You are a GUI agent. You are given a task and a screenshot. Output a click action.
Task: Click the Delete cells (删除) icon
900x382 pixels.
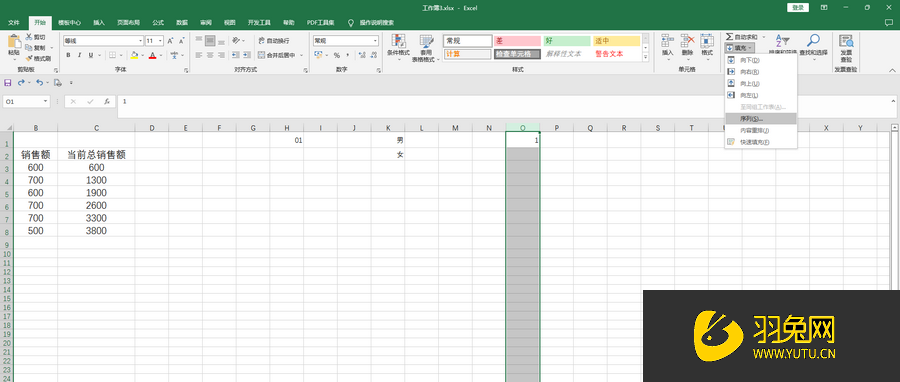click(x=688, y=41)
